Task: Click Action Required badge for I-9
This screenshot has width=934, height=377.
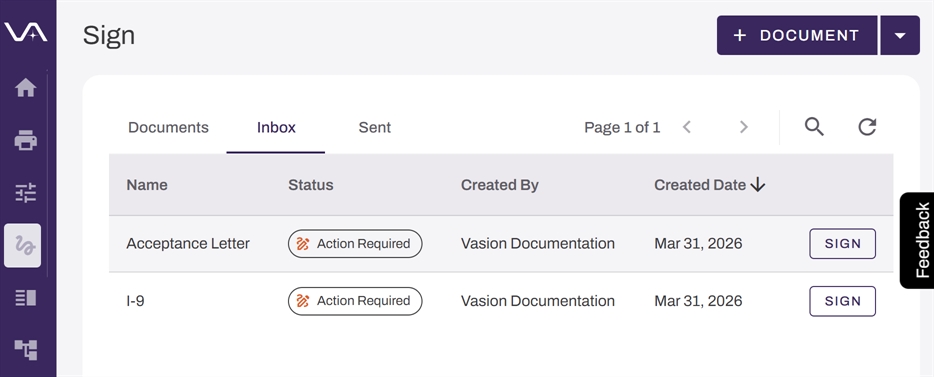Action: pos(355,301)
